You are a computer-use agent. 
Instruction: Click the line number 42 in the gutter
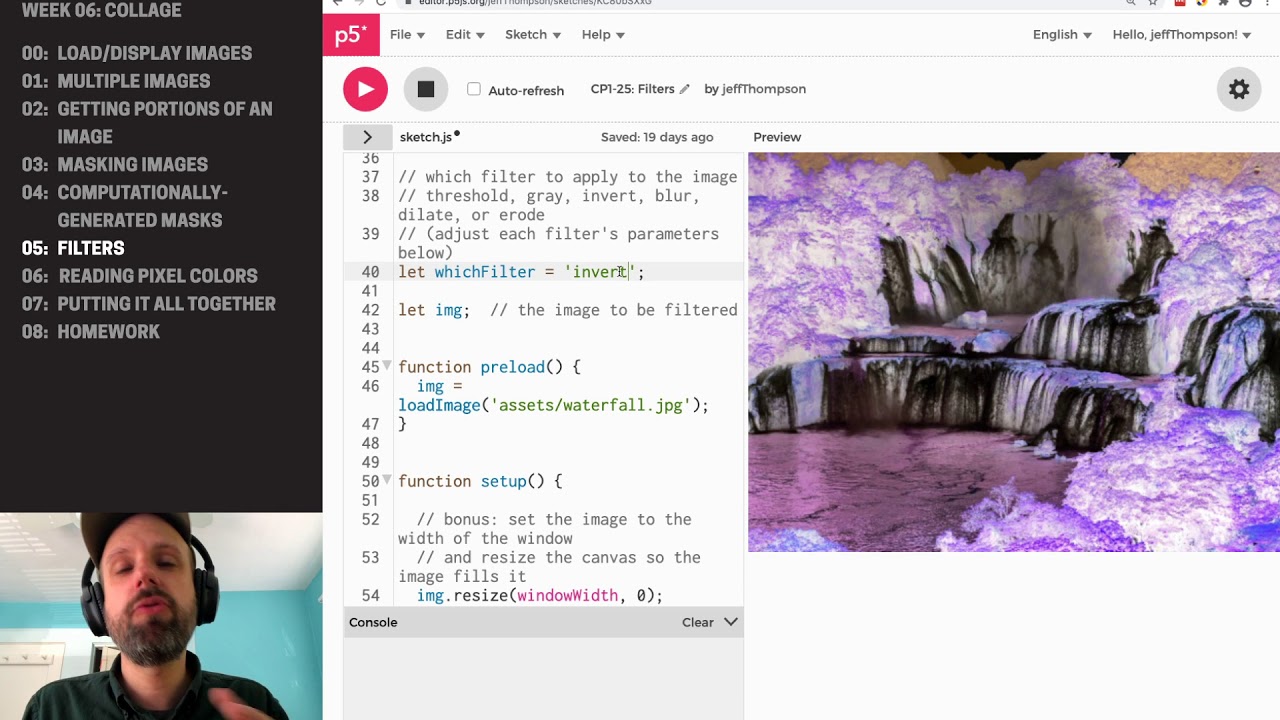370,310
